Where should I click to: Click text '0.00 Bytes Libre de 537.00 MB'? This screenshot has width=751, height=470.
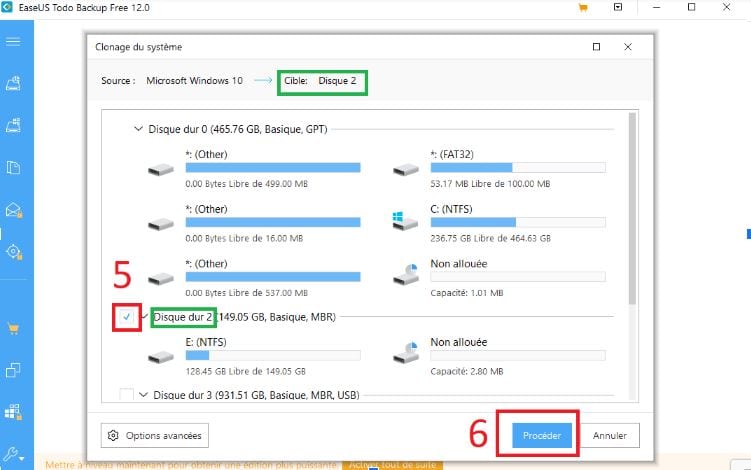coord(247,293)
